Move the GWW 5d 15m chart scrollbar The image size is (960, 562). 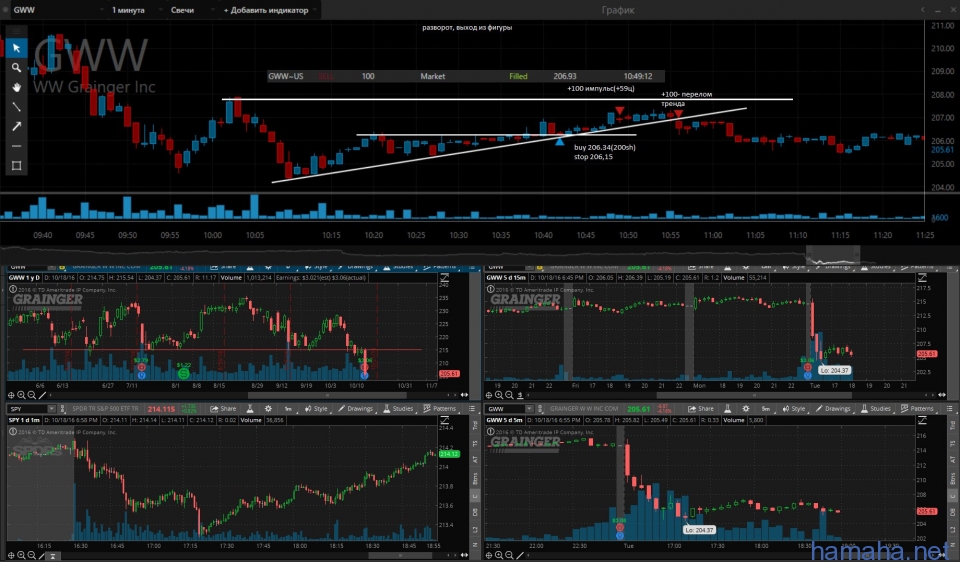pos(754,395)
